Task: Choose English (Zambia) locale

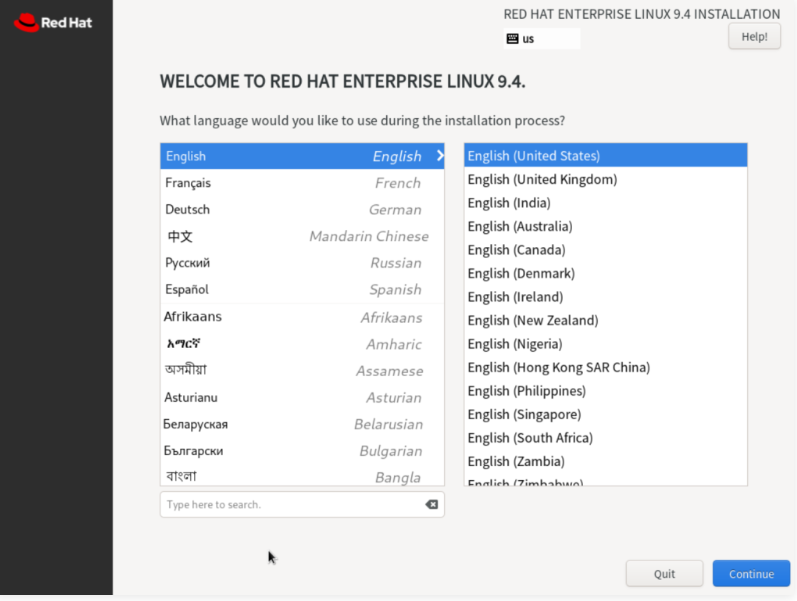Action: (x=605, y=461)
